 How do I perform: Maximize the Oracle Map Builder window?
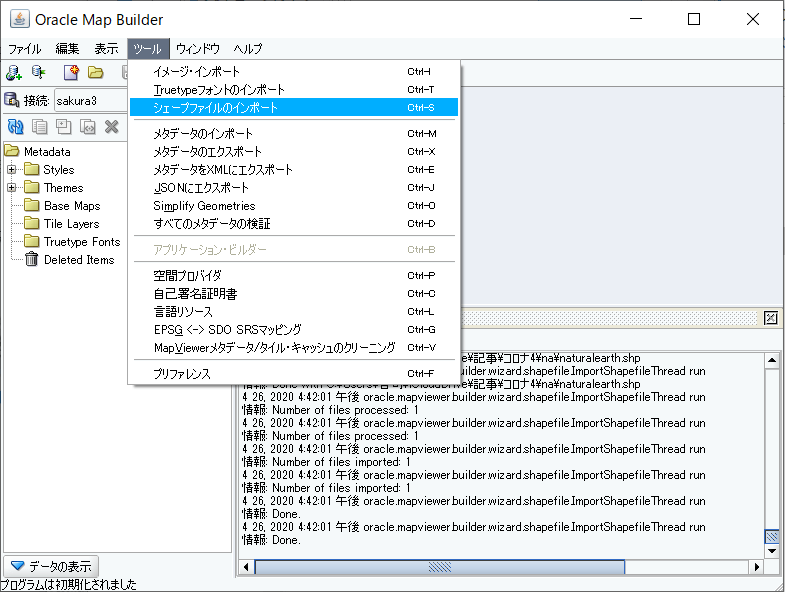[x=694, y=19]
